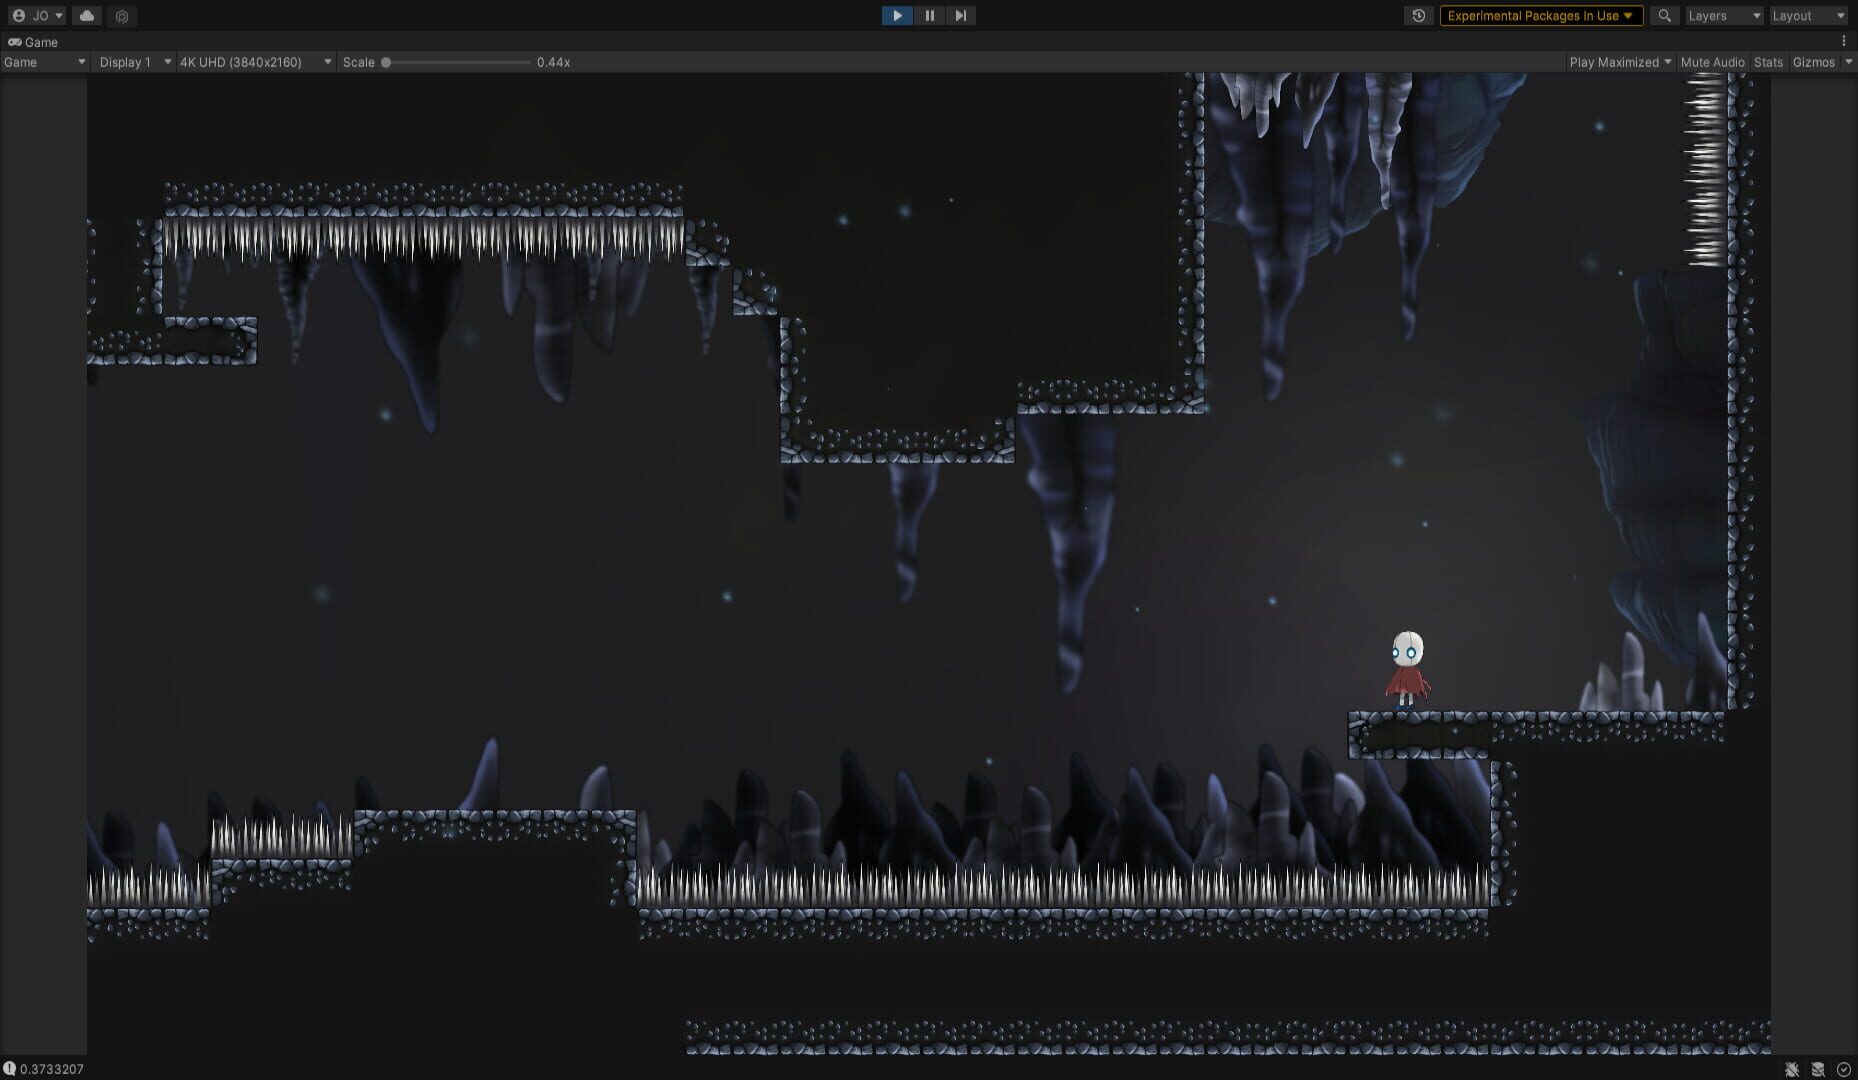Pause the running game
The image size is (1858, 1080).
click(929, 16)
